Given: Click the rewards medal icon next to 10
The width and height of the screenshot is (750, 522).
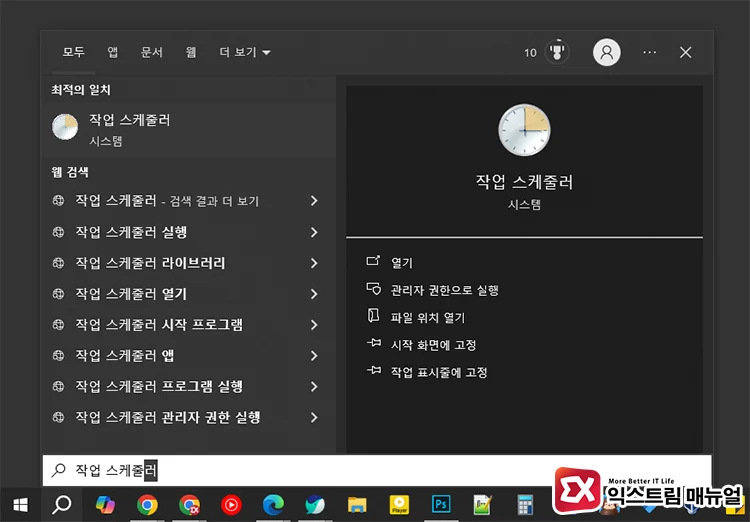Looking at the screenshot, I should click(x=557, y=52).
